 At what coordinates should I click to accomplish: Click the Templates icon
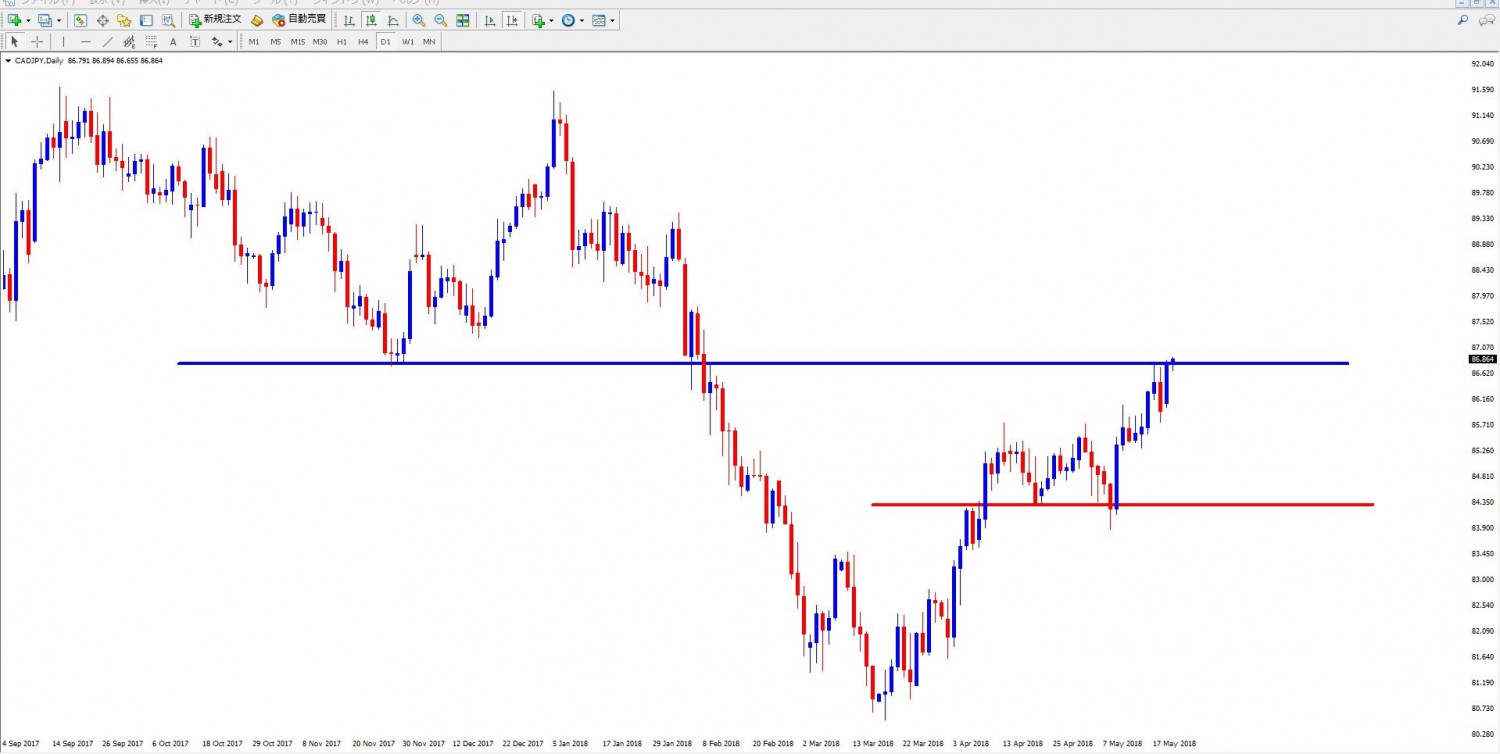598,20
